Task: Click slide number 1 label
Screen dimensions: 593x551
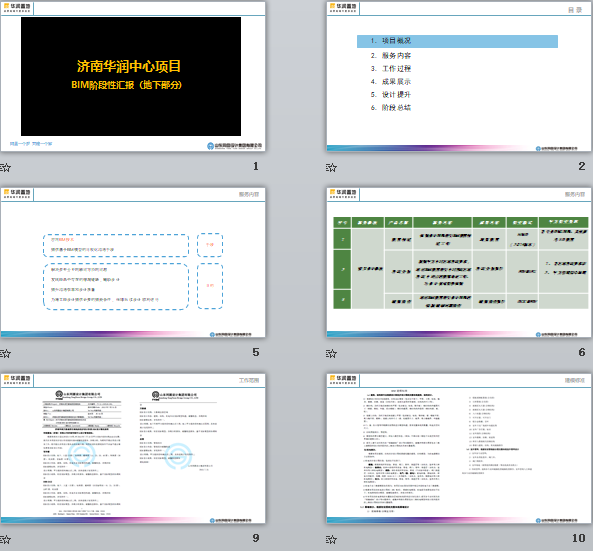Action: 256,166
